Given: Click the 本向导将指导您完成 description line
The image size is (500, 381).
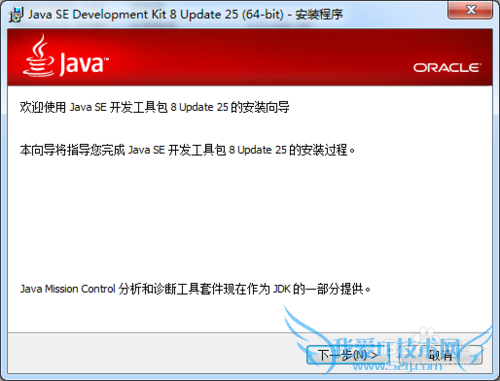Looking at the screenshot, I should click(x=187, y=150).
